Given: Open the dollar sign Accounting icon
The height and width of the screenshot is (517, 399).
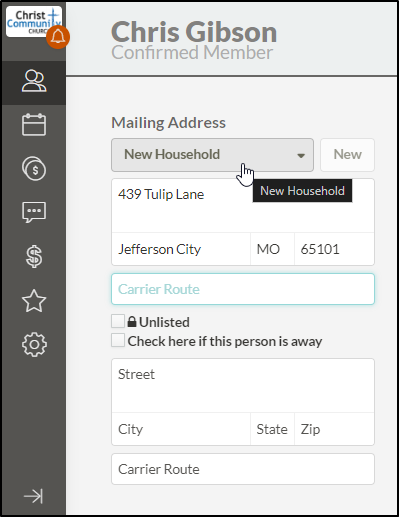Looking at the screenshot, I should point(34,257).
